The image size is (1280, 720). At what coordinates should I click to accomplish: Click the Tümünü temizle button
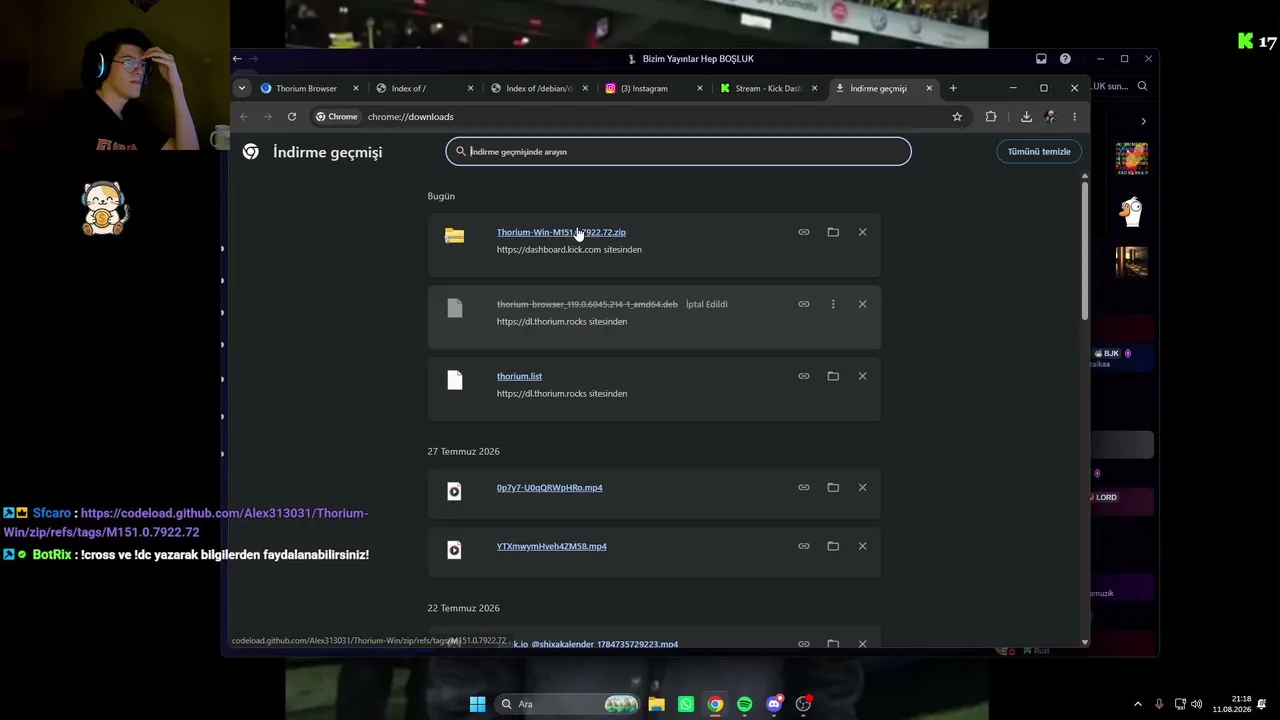[x=1039, y=151]
